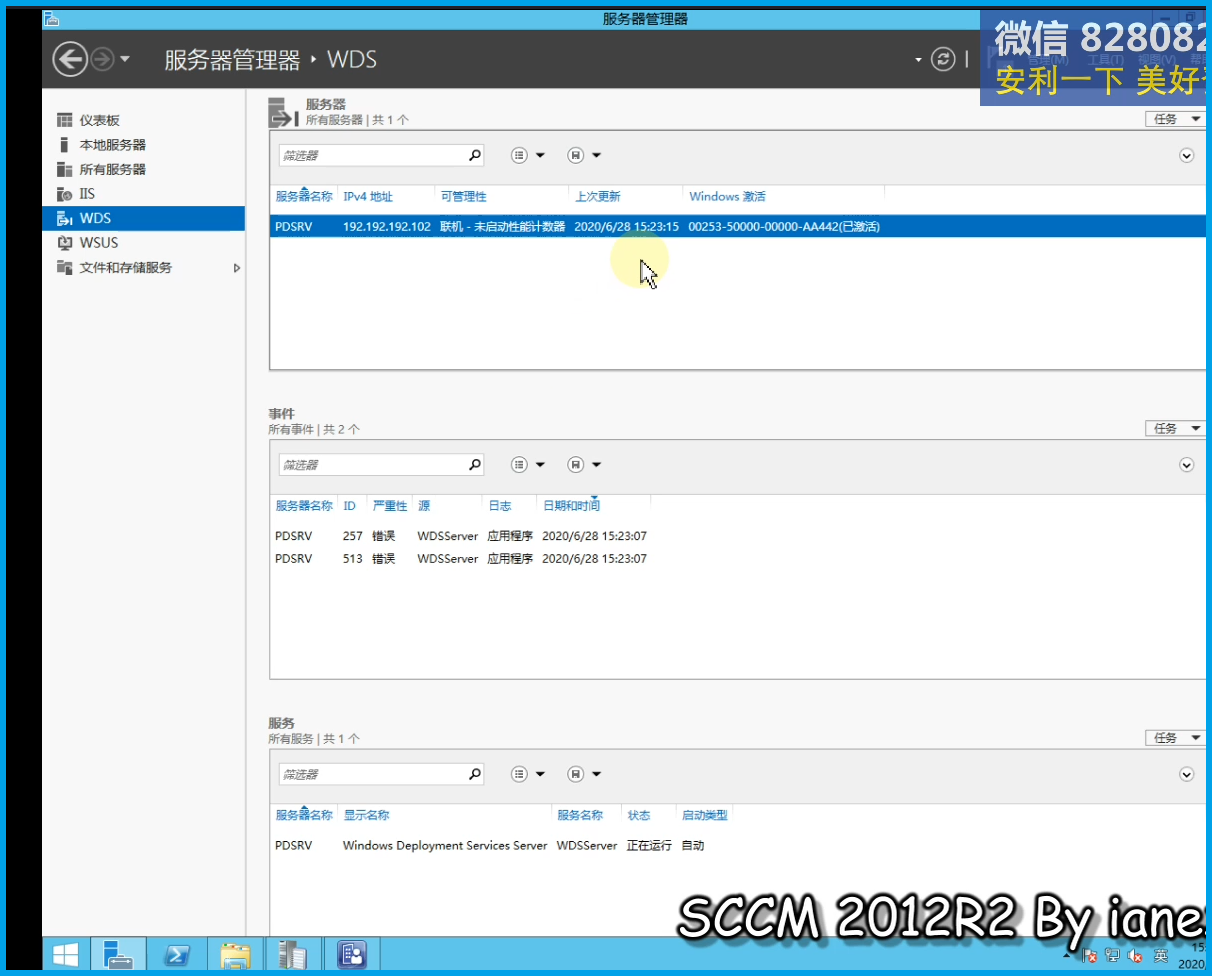Open the 任务 dropdown for 服务 section

point(1175,738)
